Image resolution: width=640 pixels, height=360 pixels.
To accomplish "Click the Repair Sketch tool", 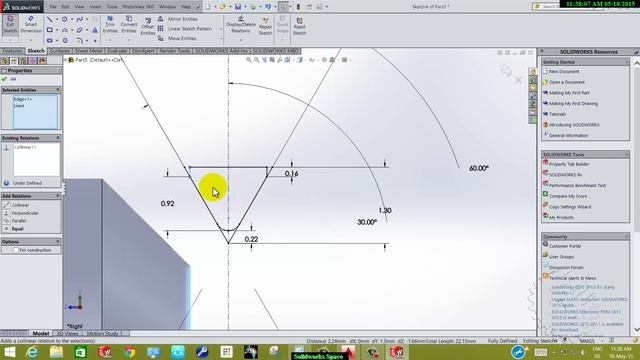I will 265,27.
